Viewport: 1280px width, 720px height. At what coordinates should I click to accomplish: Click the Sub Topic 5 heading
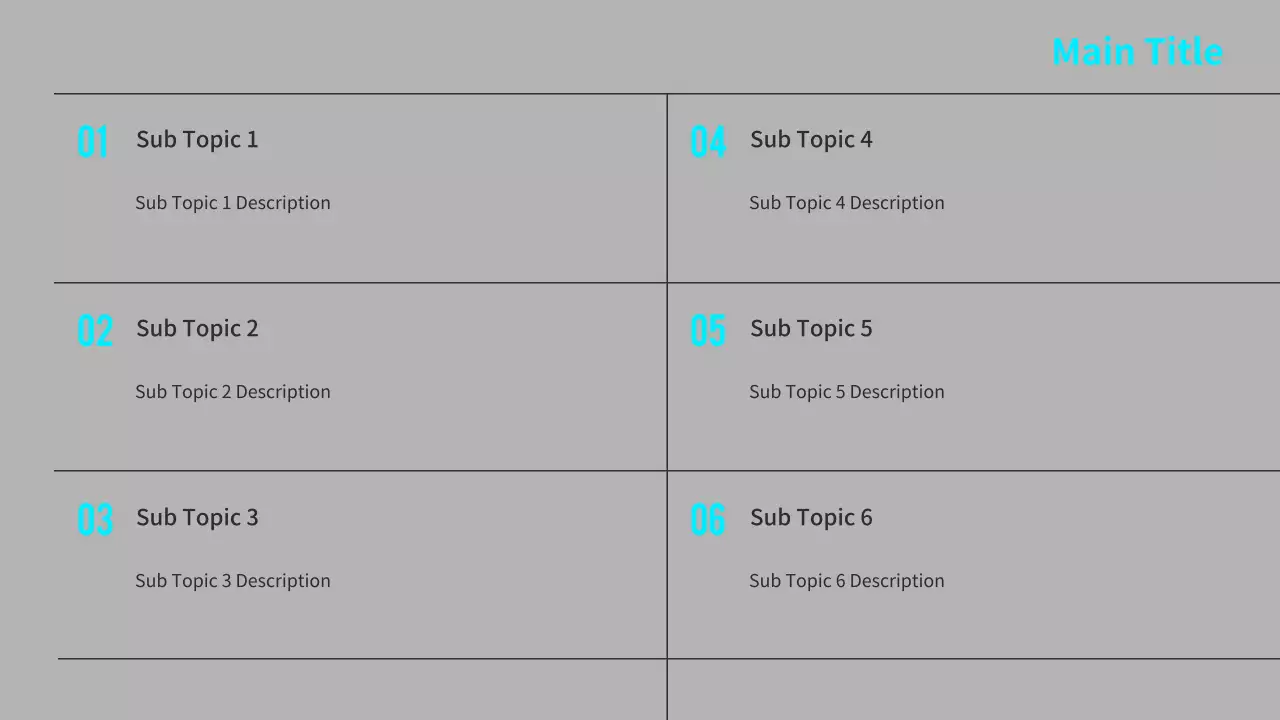pos(811,328)
